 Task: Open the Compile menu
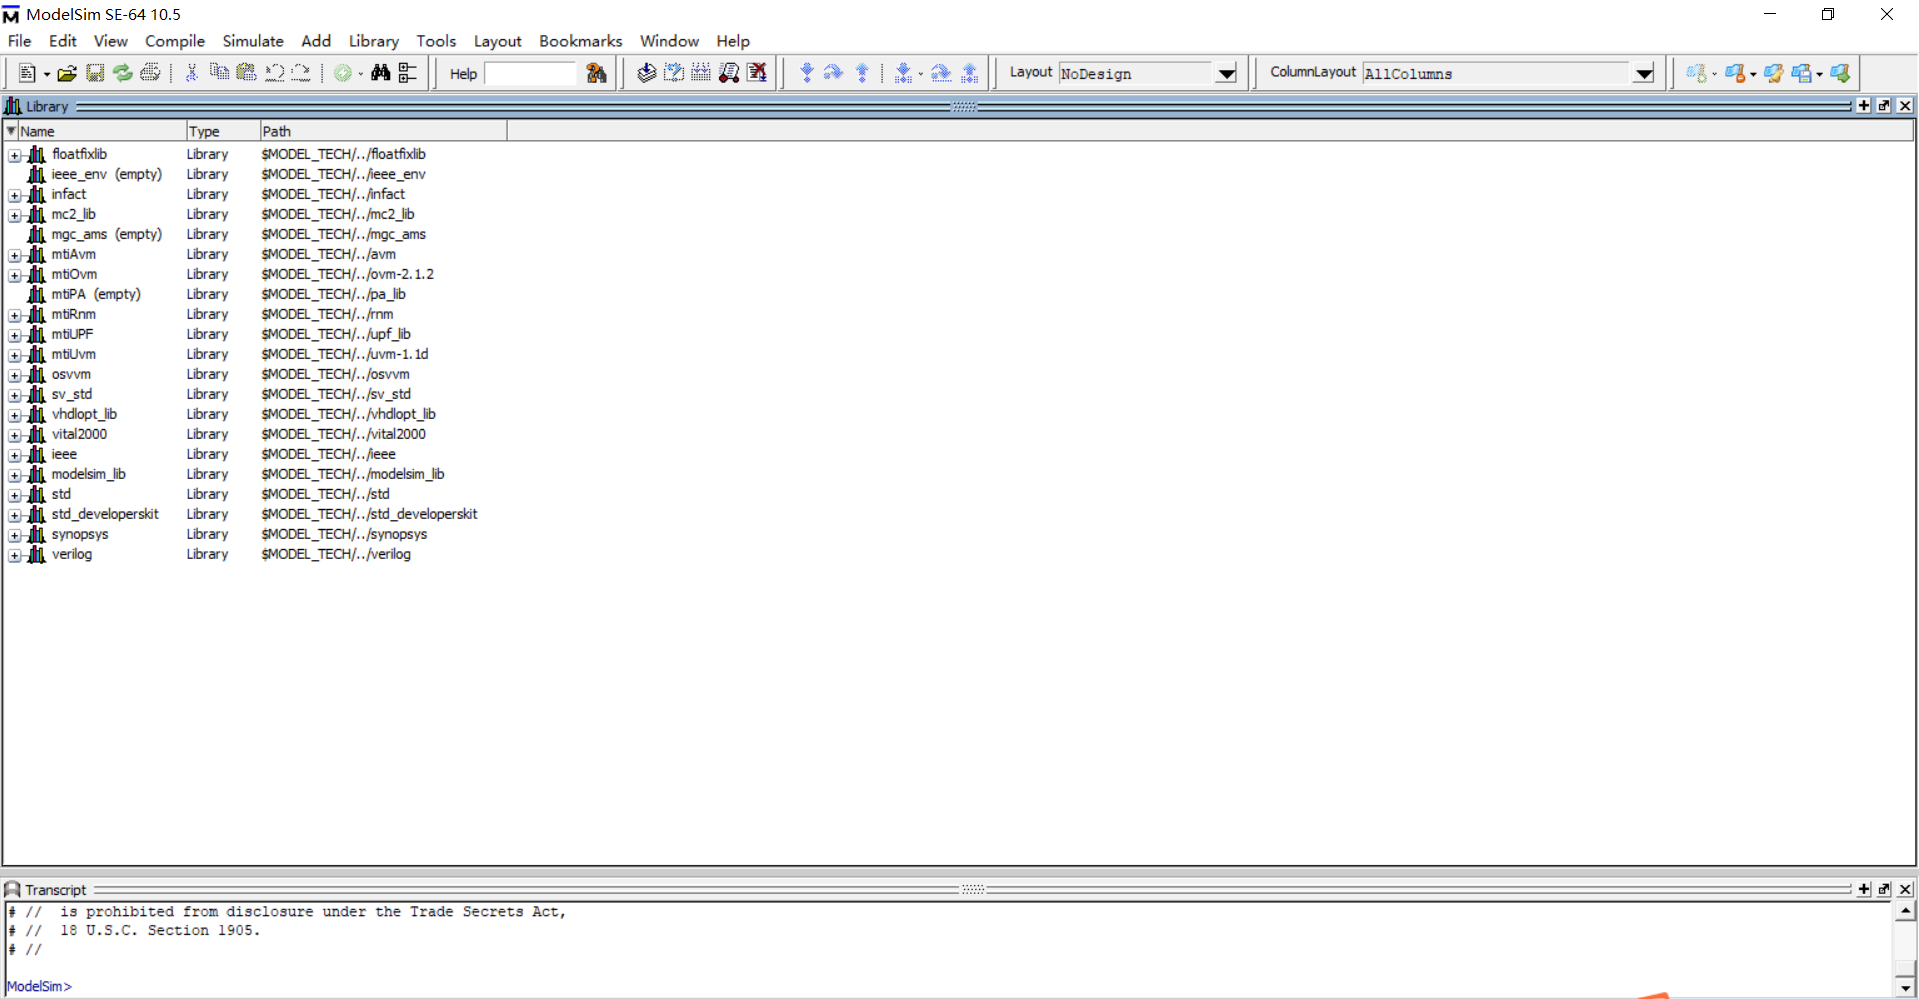click(175, 41)
